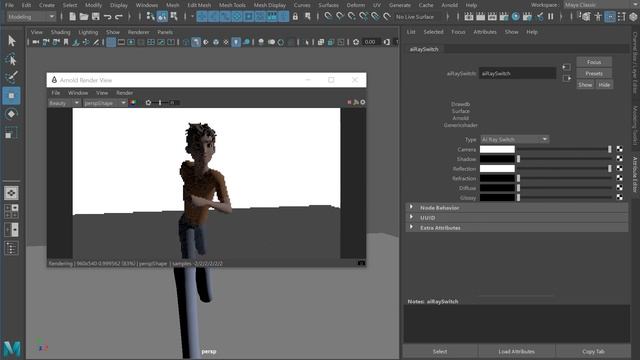This screenshot has height=360, width=640.
Task: Click the Diffuse slider track
Action: [x=564, y=188]
